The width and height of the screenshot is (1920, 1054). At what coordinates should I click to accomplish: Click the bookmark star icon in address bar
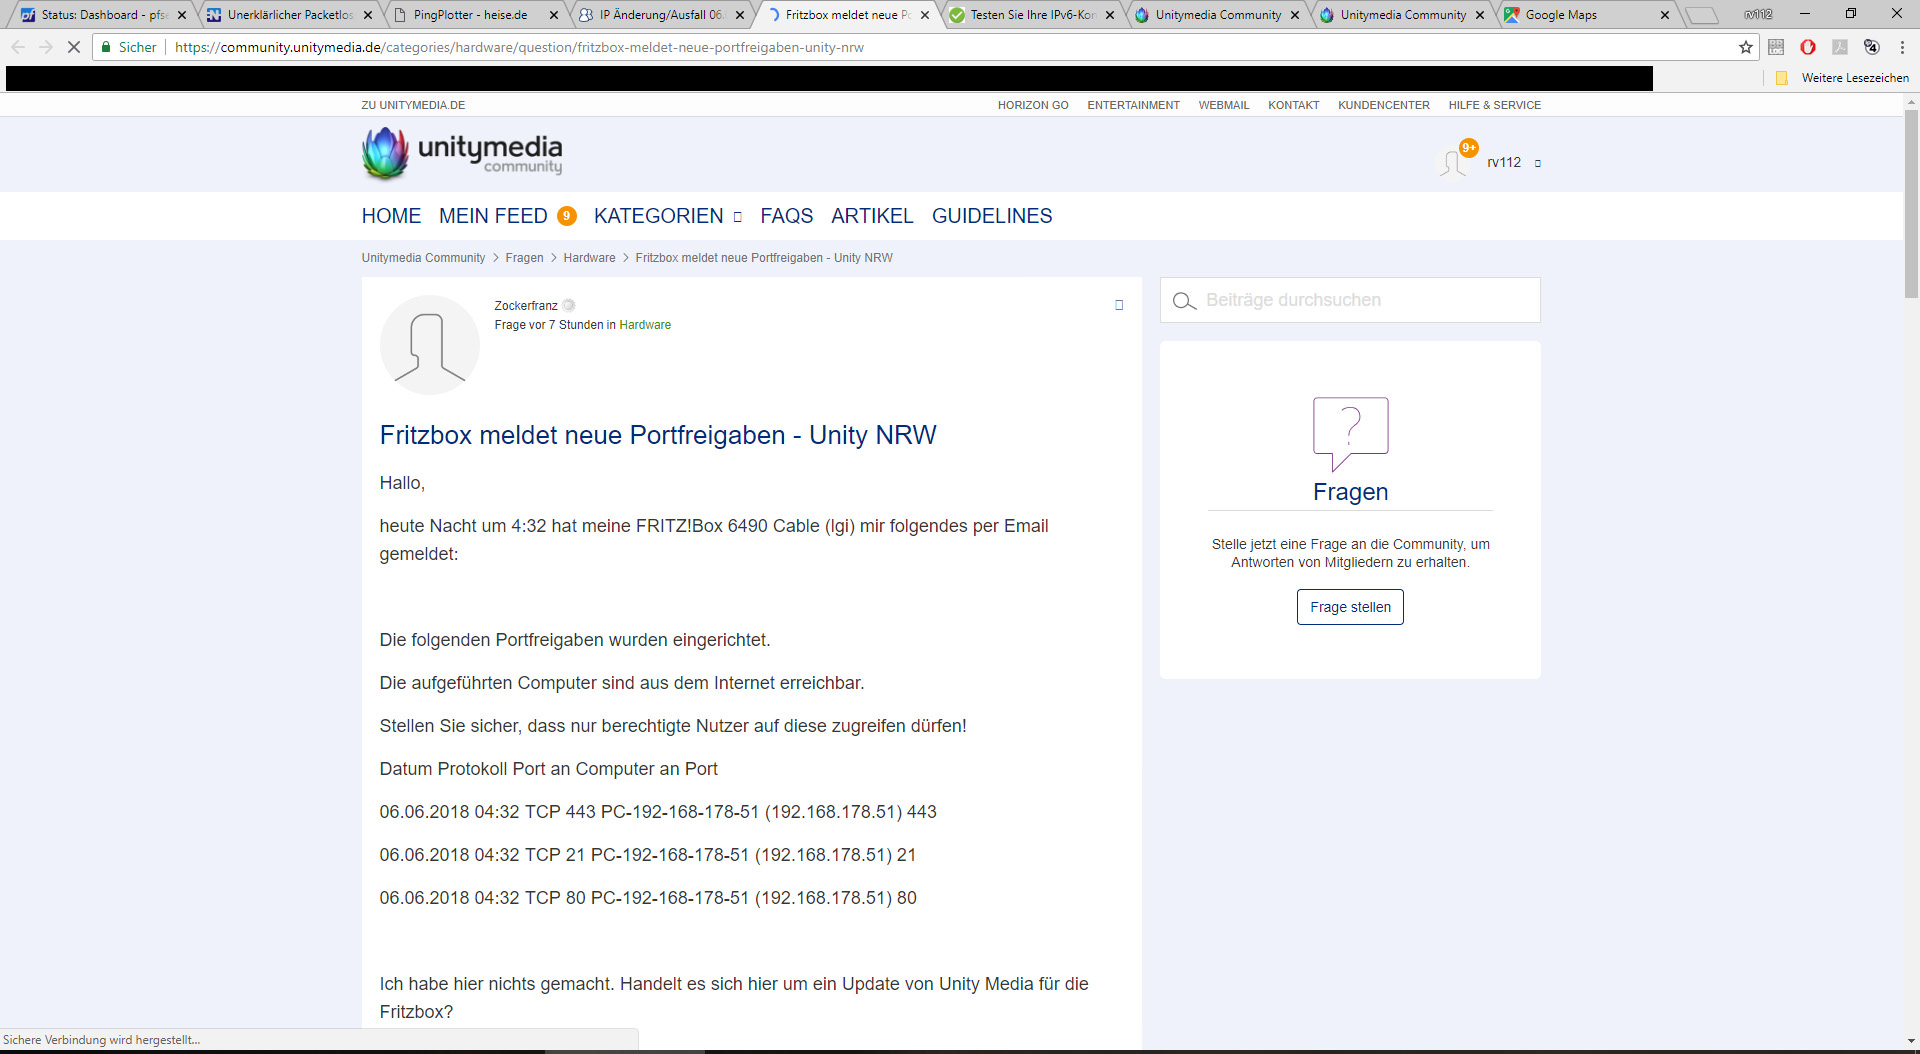click(x=1746, y=47)
